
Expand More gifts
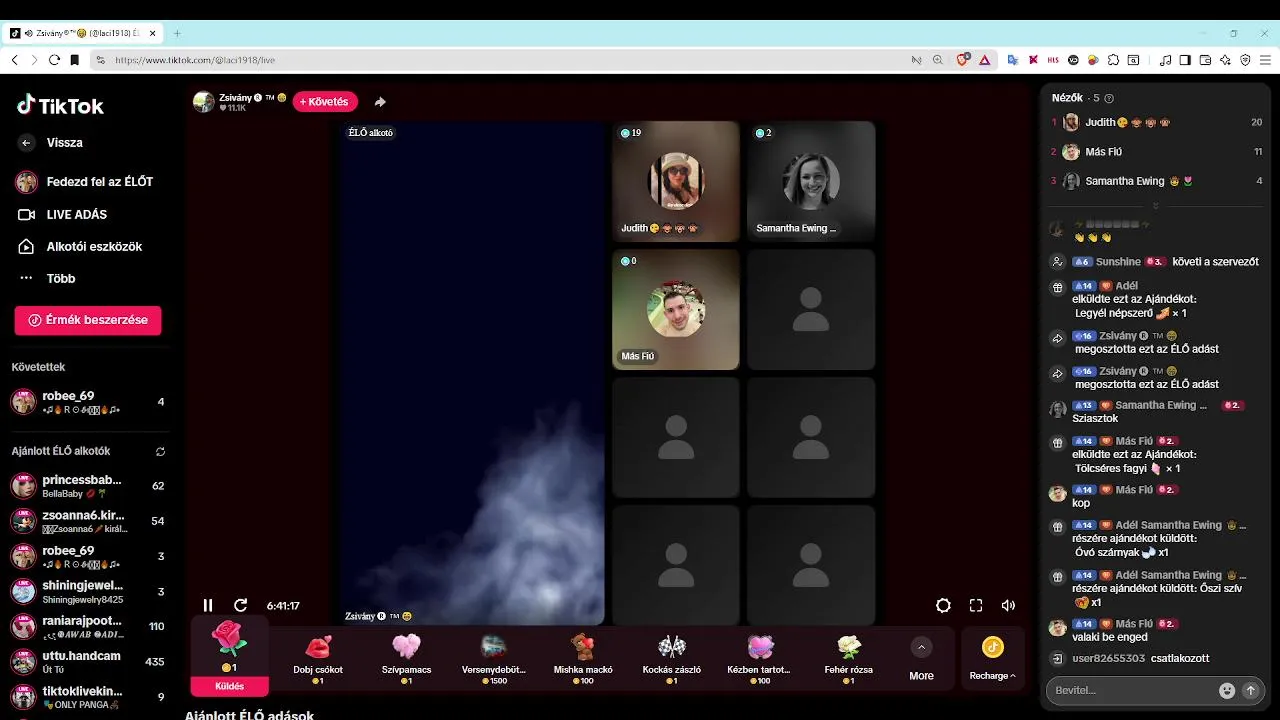(921, 658)
